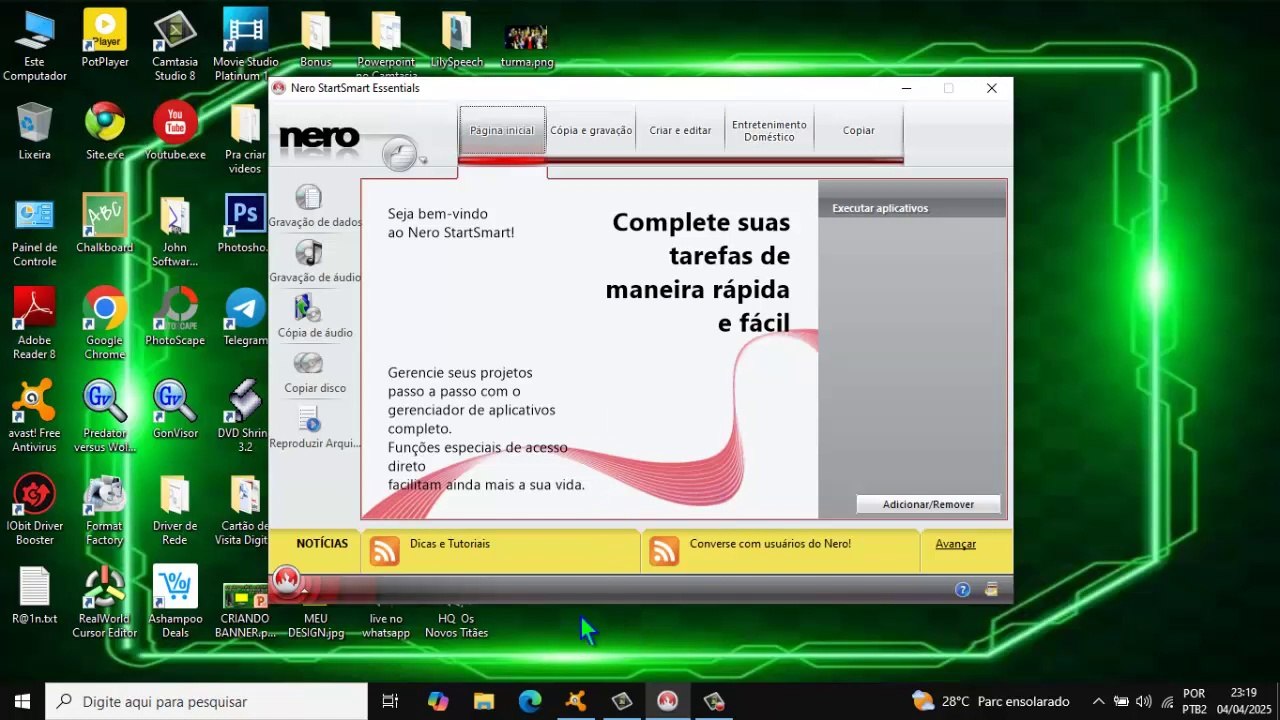Click the Nero clock gauge icon
Screen dimensions: 1280x720
pos(401,154)
